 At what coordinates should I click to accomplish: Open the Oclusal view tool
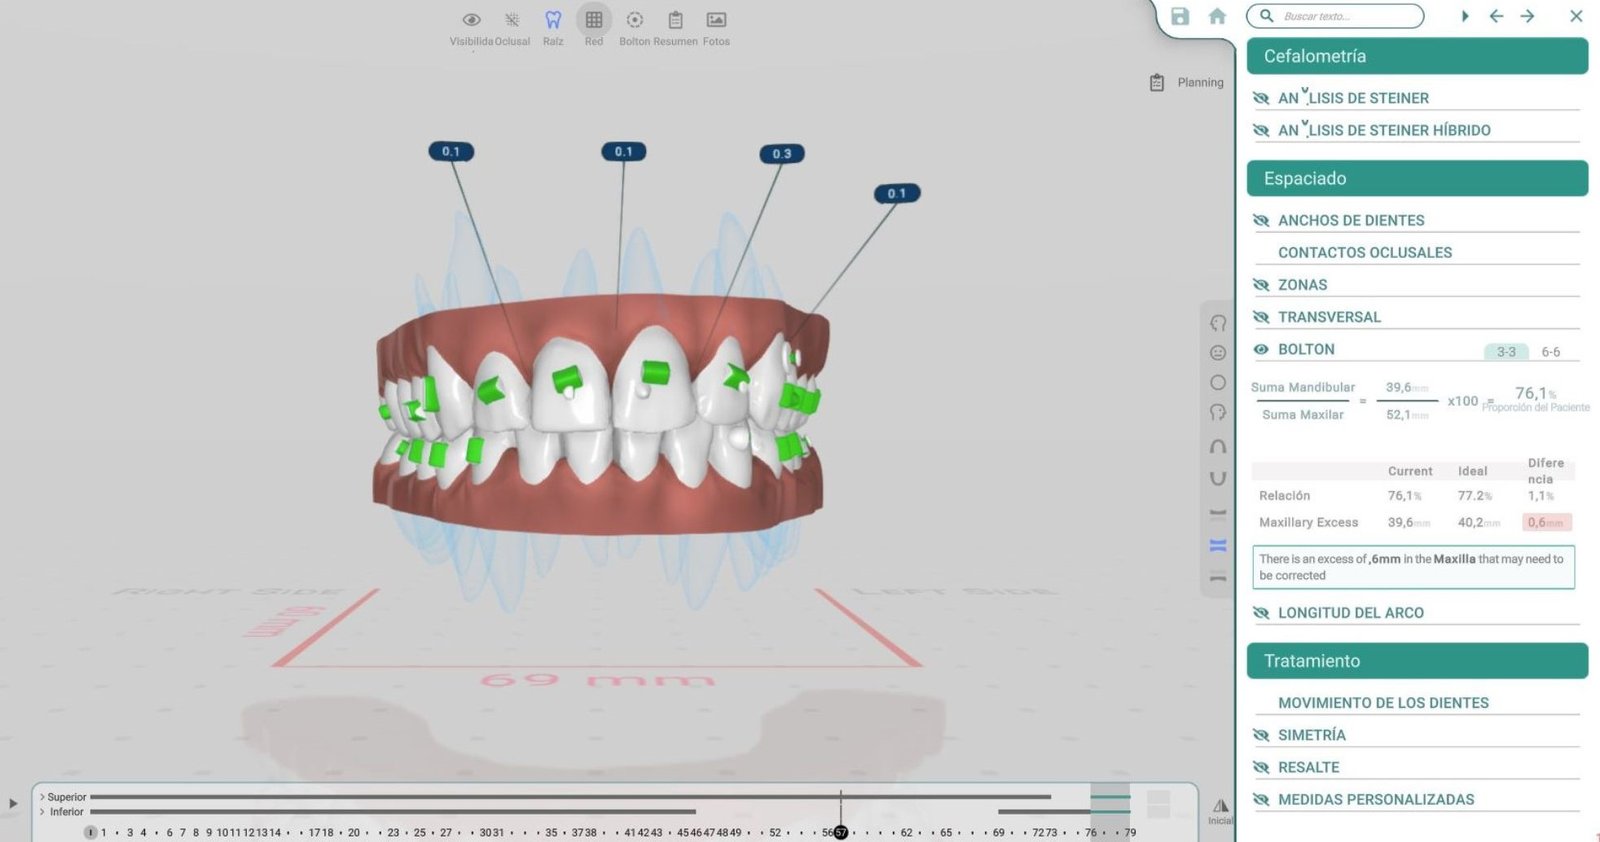coord(512,20)
